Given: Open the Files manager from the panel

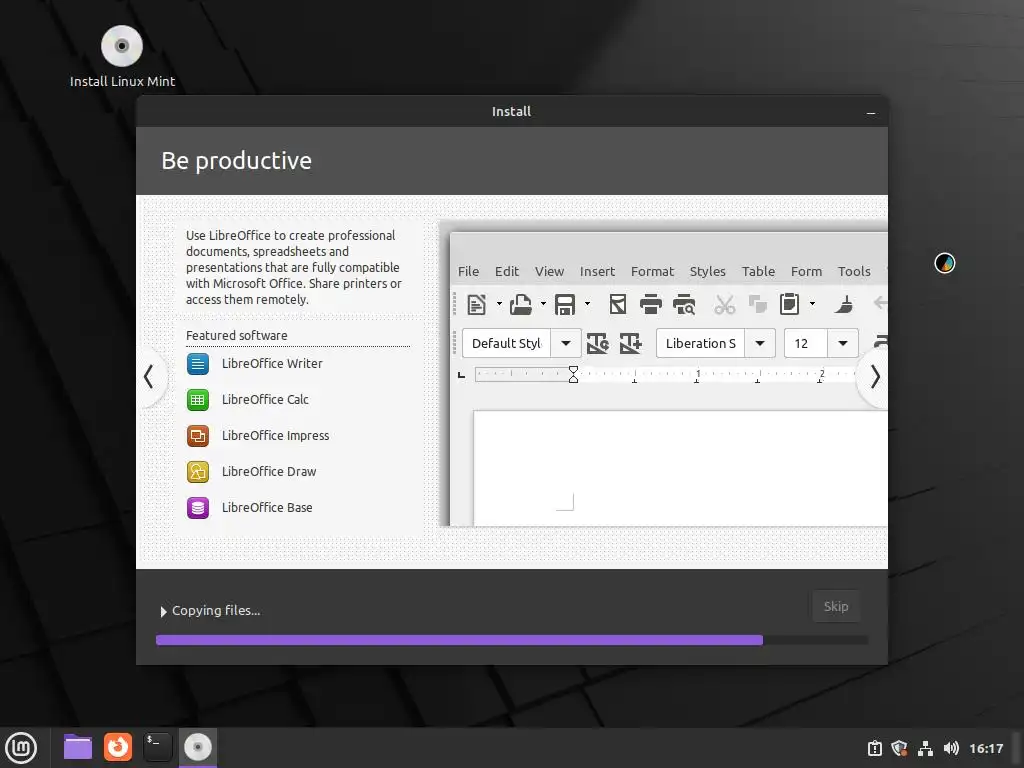Looking at the screenshot, I should (78, 747).
